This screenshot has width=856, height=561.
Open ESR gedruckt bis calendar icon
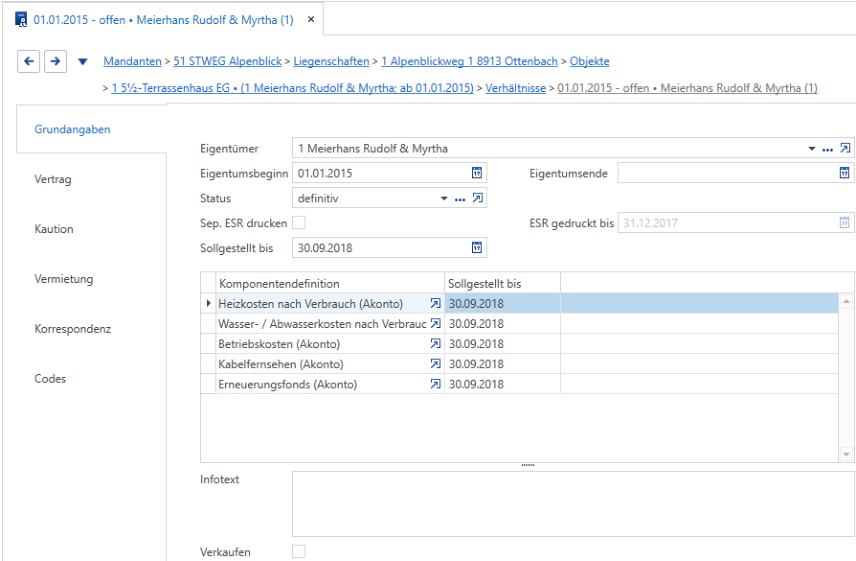[844, 223]
